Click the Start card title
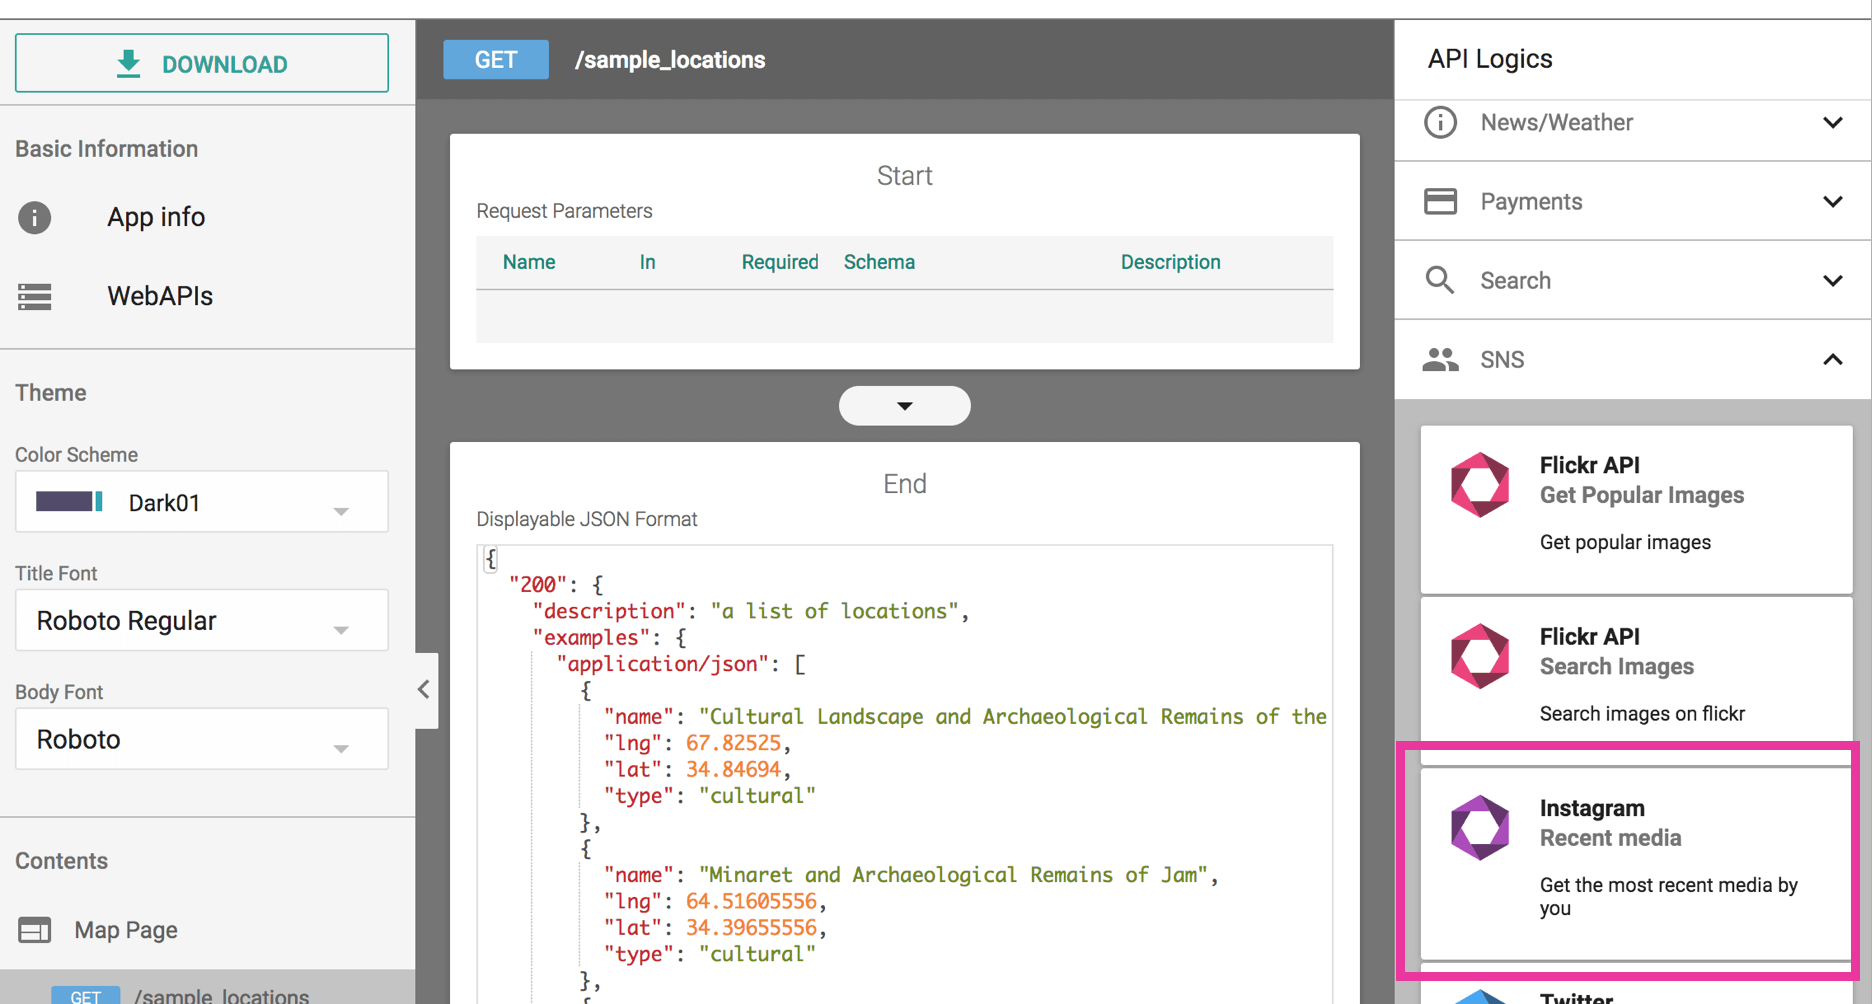Screen dimensions: 1872x1004 coord(905,176)
